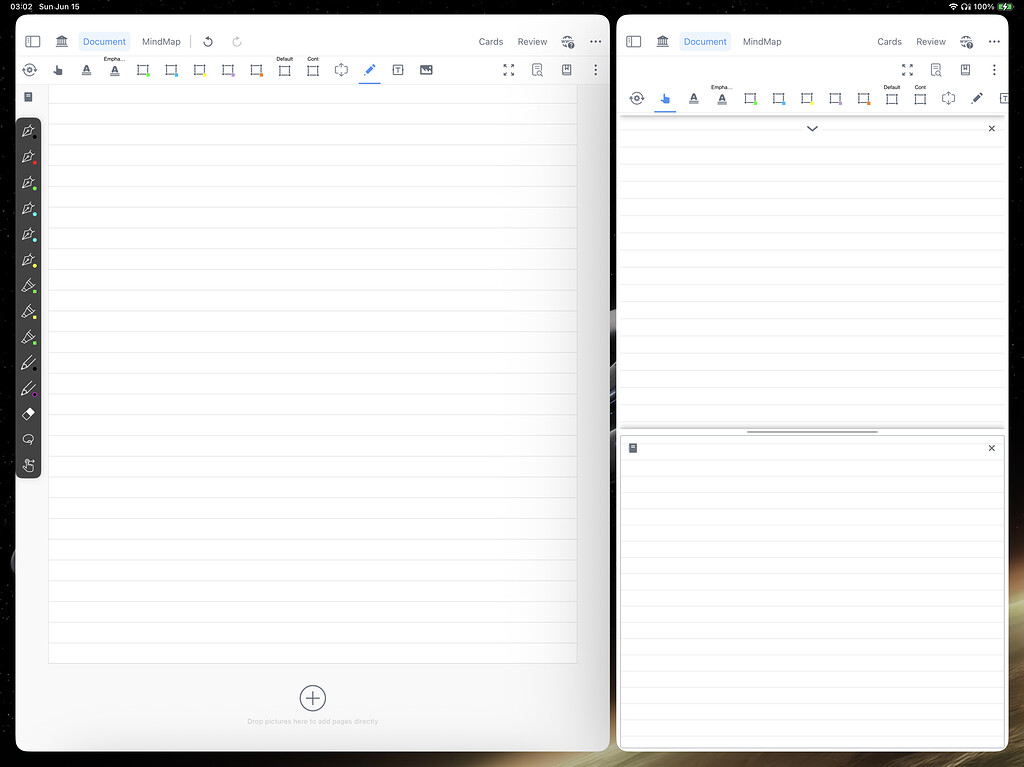This screenshot has height=767, width=1024.
Task: Open the horizontal three-dots menu in left window
Action: tap(596, 42)
